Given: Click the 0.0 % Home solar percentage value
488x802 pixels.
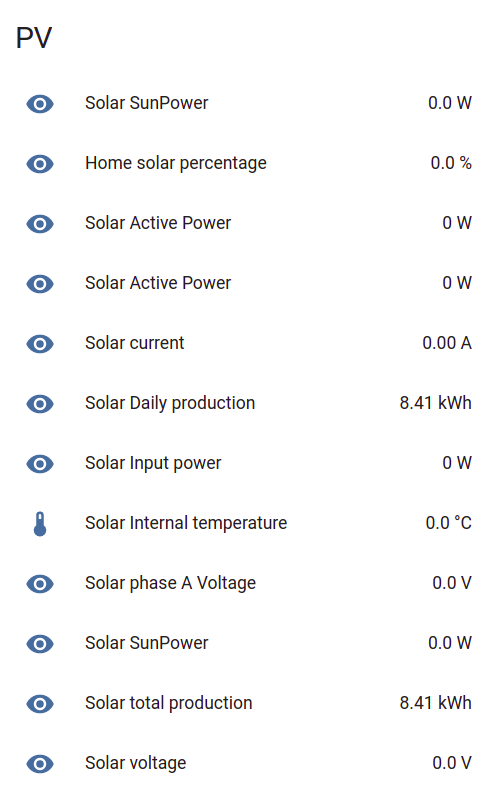Looking at the screenshot, I should pyautogui.click(x=451, y=163).
